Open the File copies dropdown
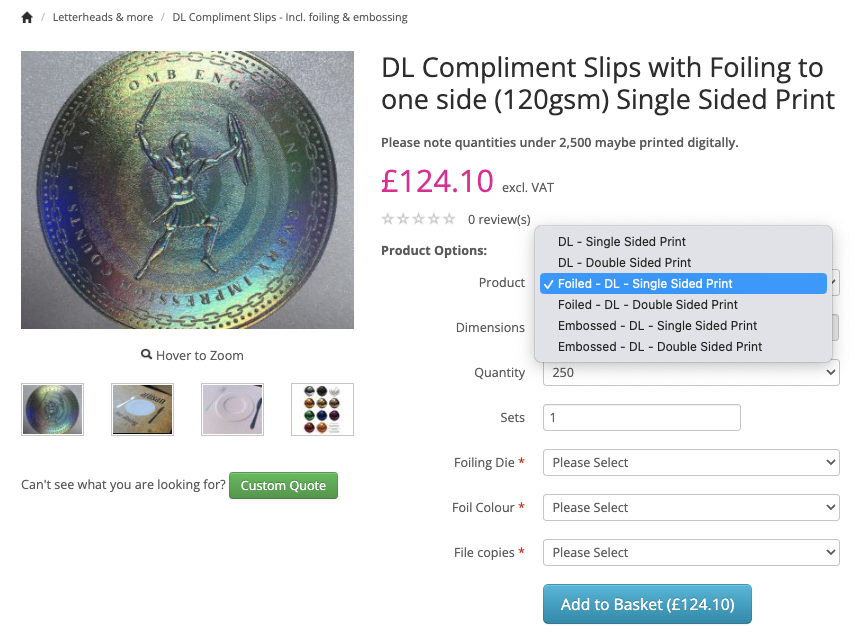This screenshot has width=864, height=643. (690, 553)
